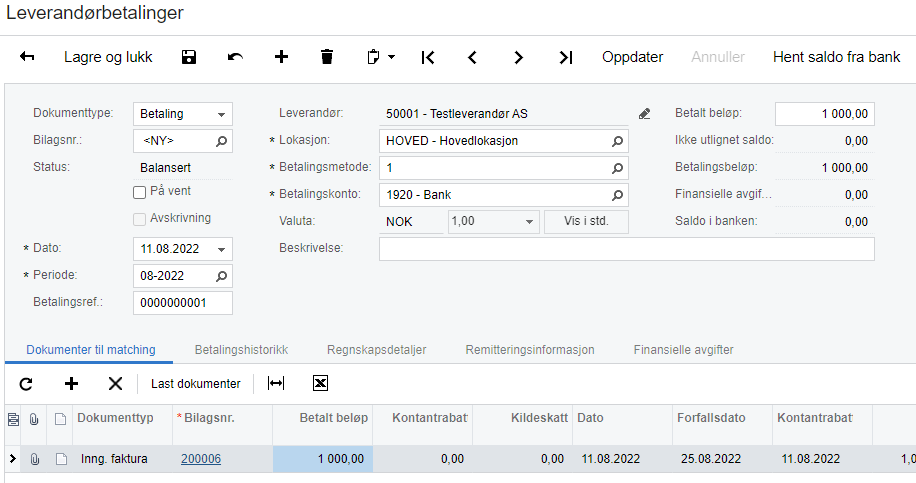This screenshot has height=483, width=916.
Task: Refresh the document matching grid
Action: (x=26, y=383)
